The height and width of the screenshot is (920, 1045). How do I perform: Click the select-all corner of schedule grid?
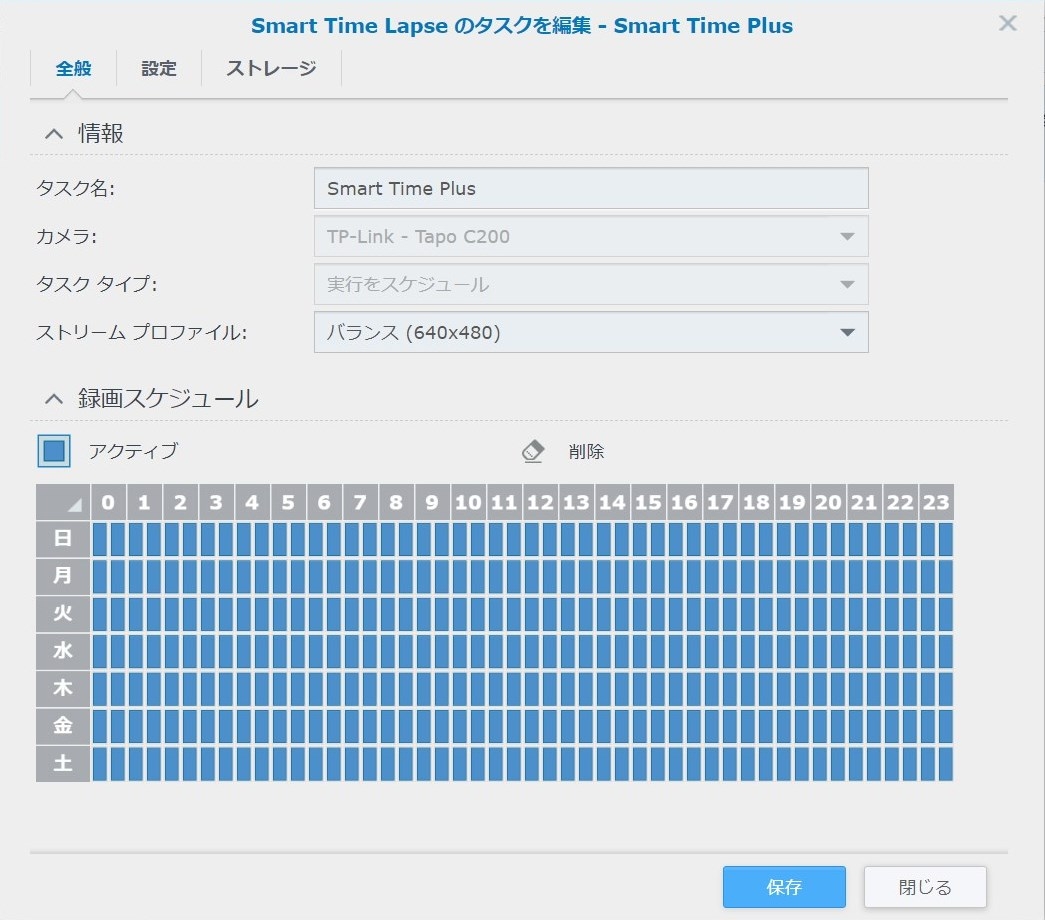(63, 502)
